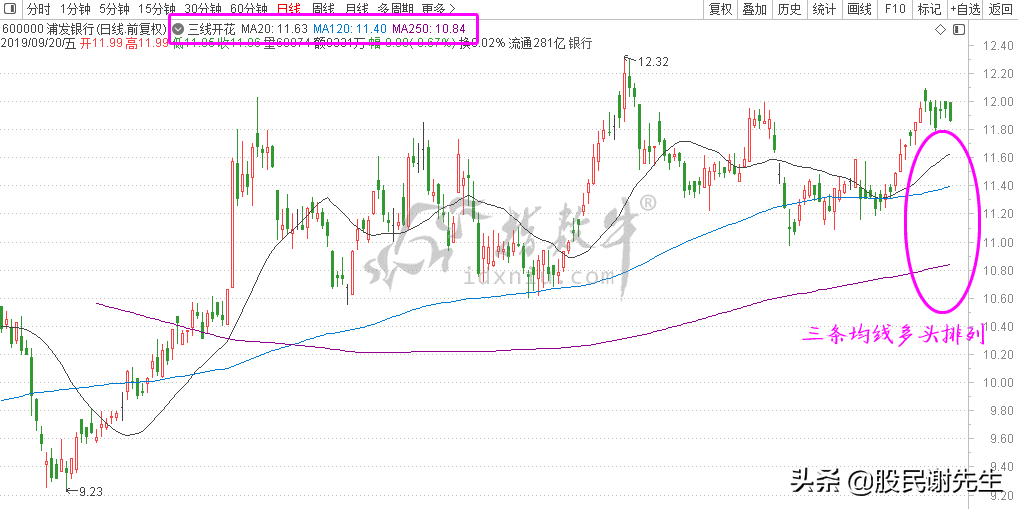Click the MA120: 11.40 label
The image size is (1018, 509).
click(x=350, y=29)
